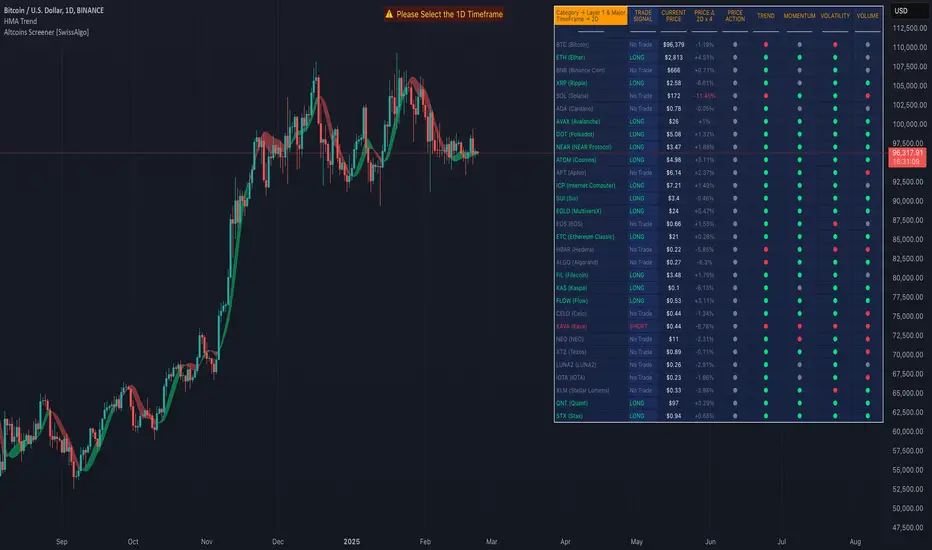Click the orange Category Layer 1 & Major header cell
Image resolution: width=932 pixels, height=550 pixels.
590,15
